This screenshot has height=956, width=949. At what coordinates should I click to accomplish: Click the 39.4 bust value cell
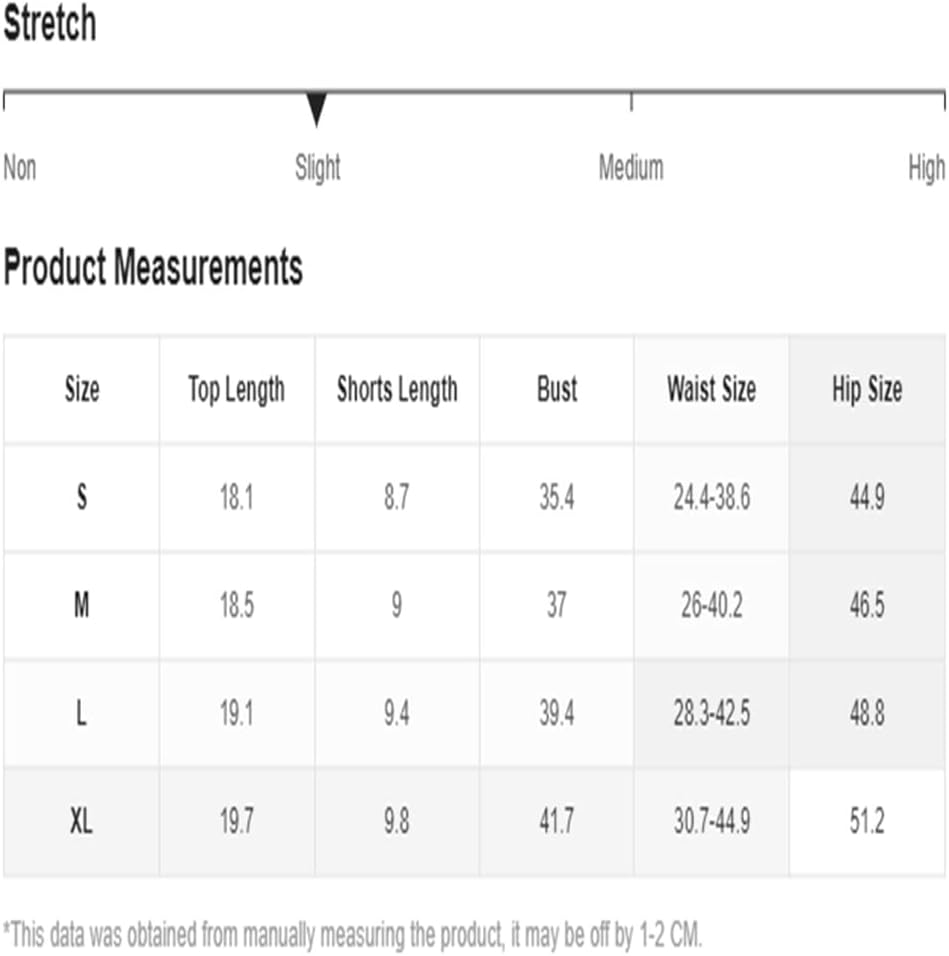[x=556, y=713]
